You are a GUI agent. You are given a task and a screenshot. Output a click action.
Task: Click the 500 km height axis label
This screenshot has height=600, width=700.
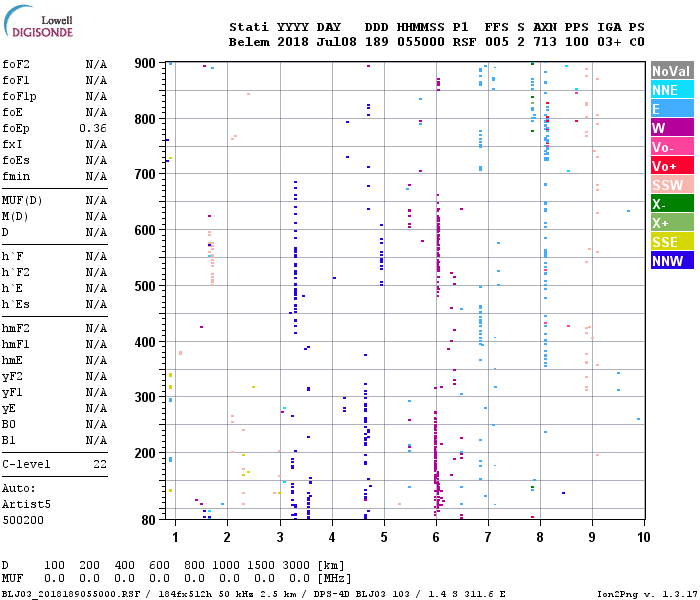(145, 286)
